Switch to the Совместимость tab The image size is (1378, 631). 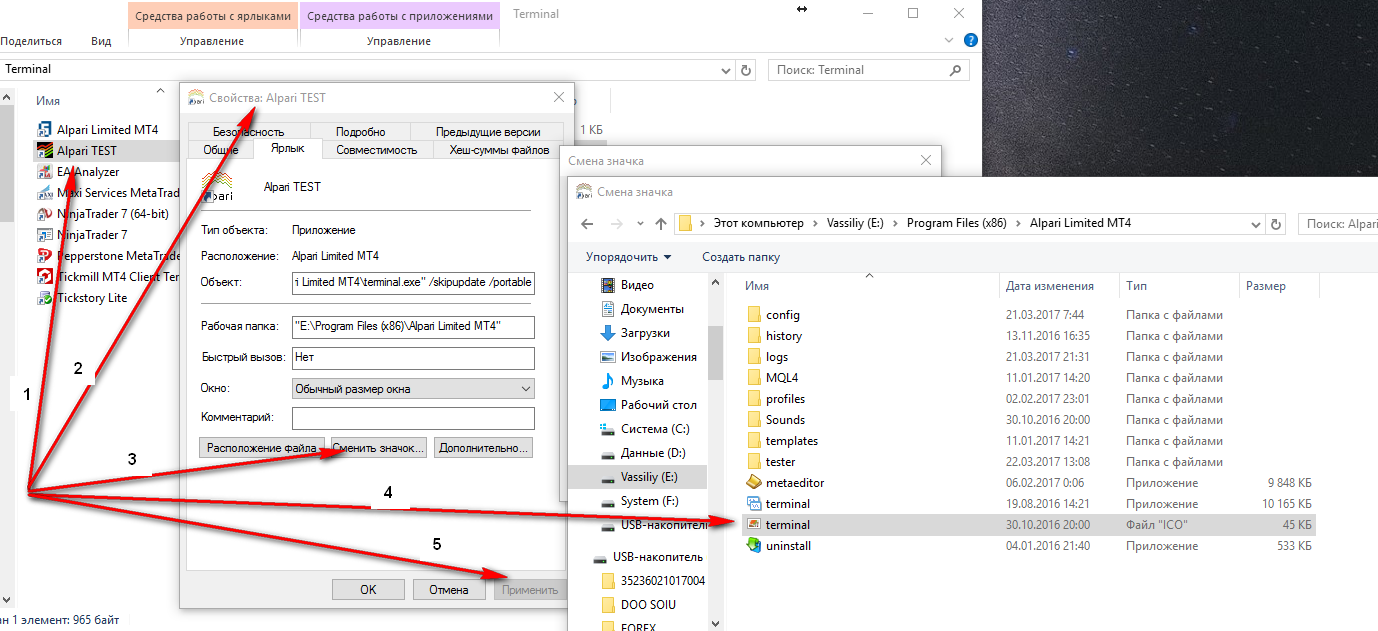pyautogui.click(x=376, y=150)
